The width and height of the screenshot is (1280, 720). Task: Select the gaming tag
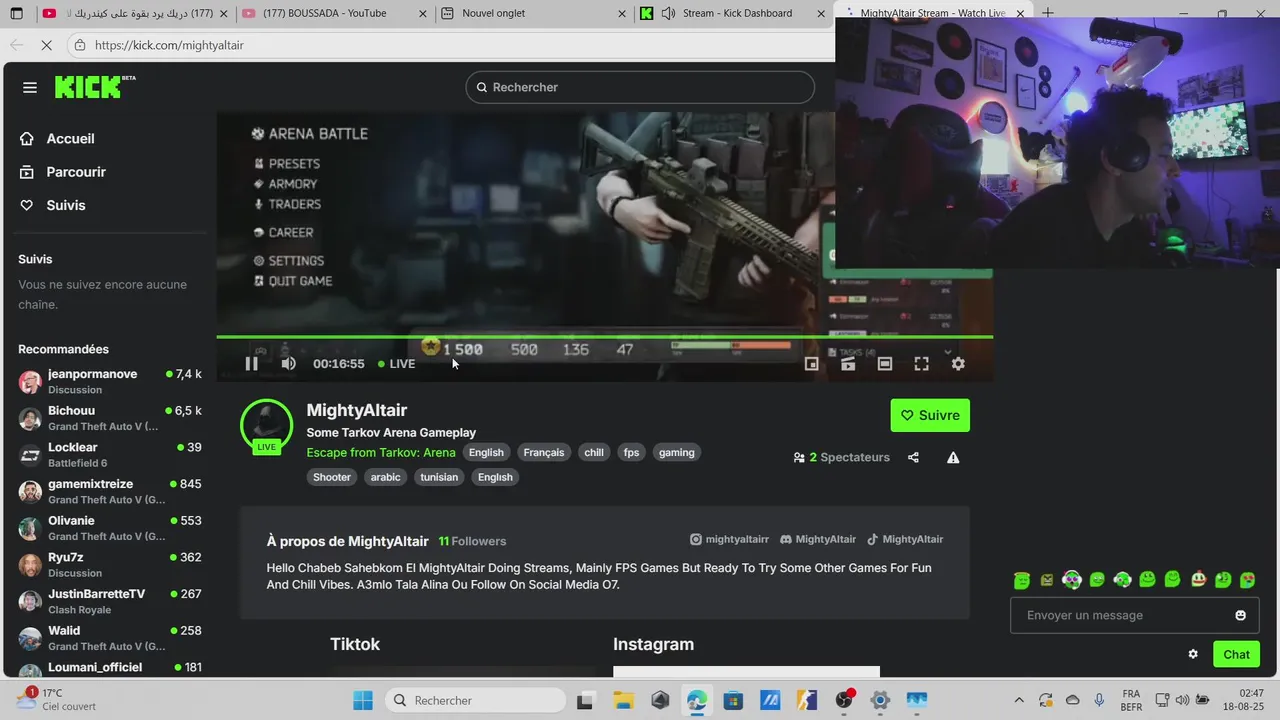[x=676, y=452]
